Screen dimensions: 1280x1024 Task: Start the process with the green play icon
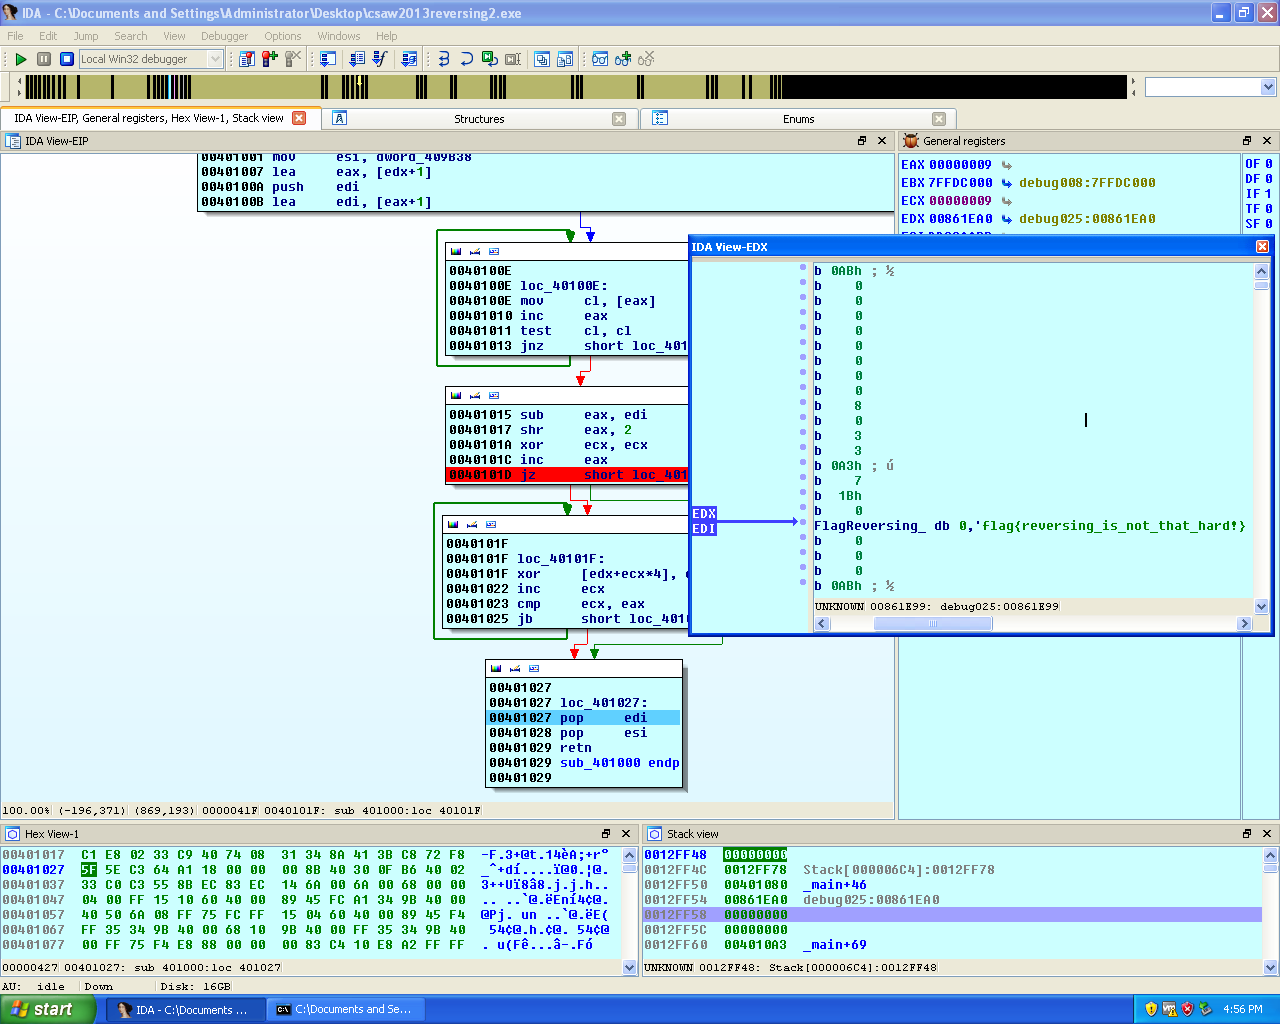(x=20, y=59)
